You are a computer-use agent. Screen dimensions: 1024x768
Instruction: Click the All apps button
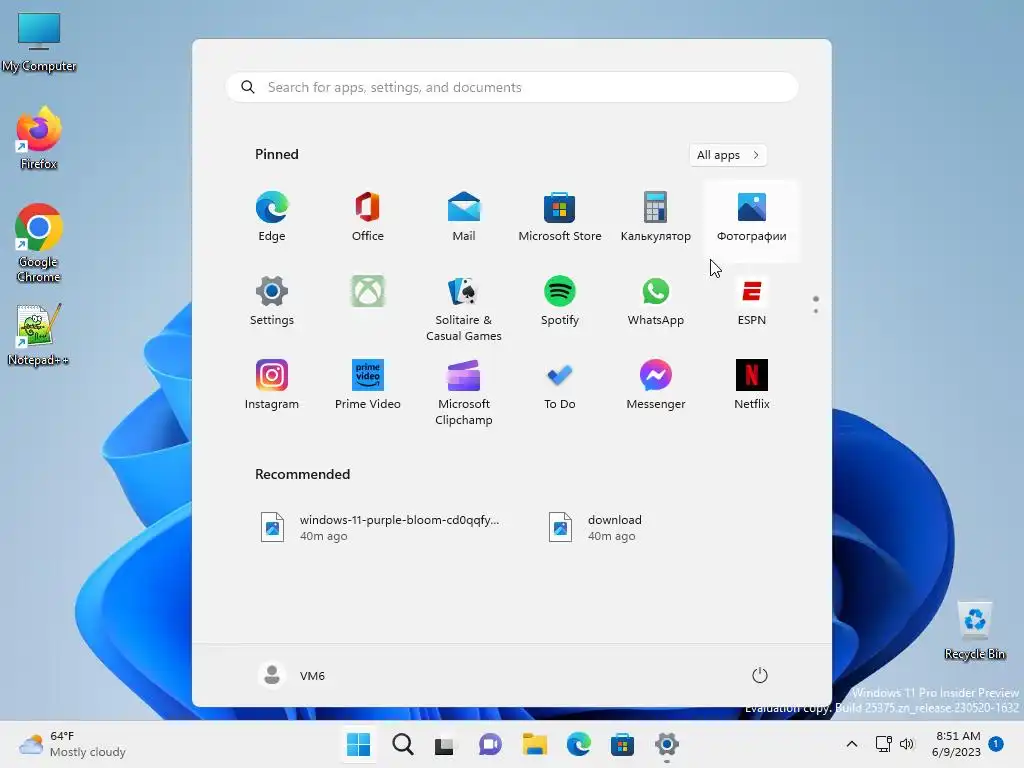728,155
